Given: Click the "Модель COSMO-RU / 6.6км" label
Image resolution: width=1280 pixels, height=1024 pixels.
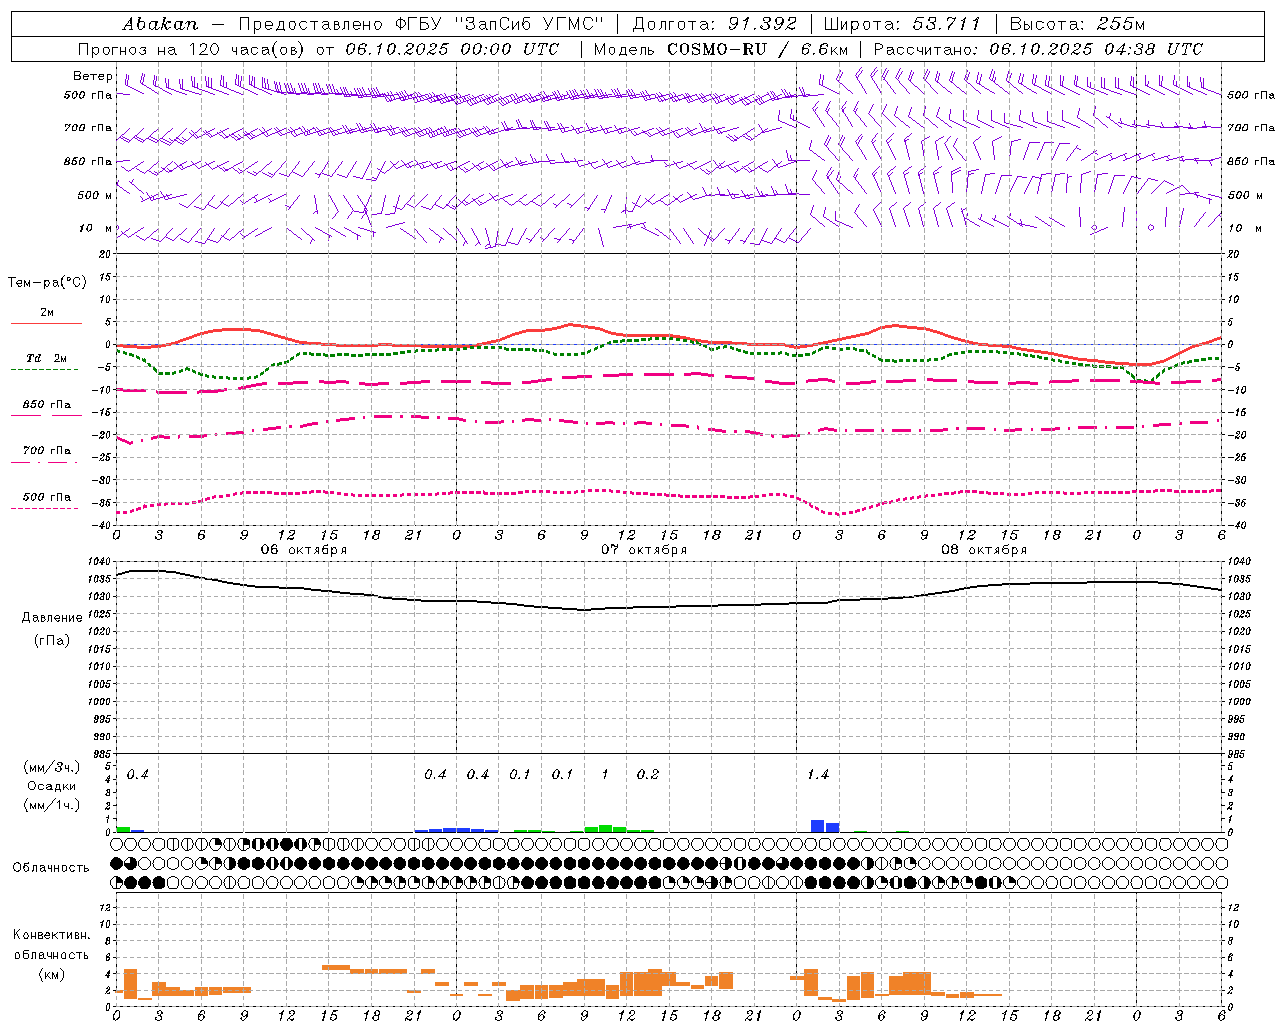Looking at the screenshot, I should (721, 49).
